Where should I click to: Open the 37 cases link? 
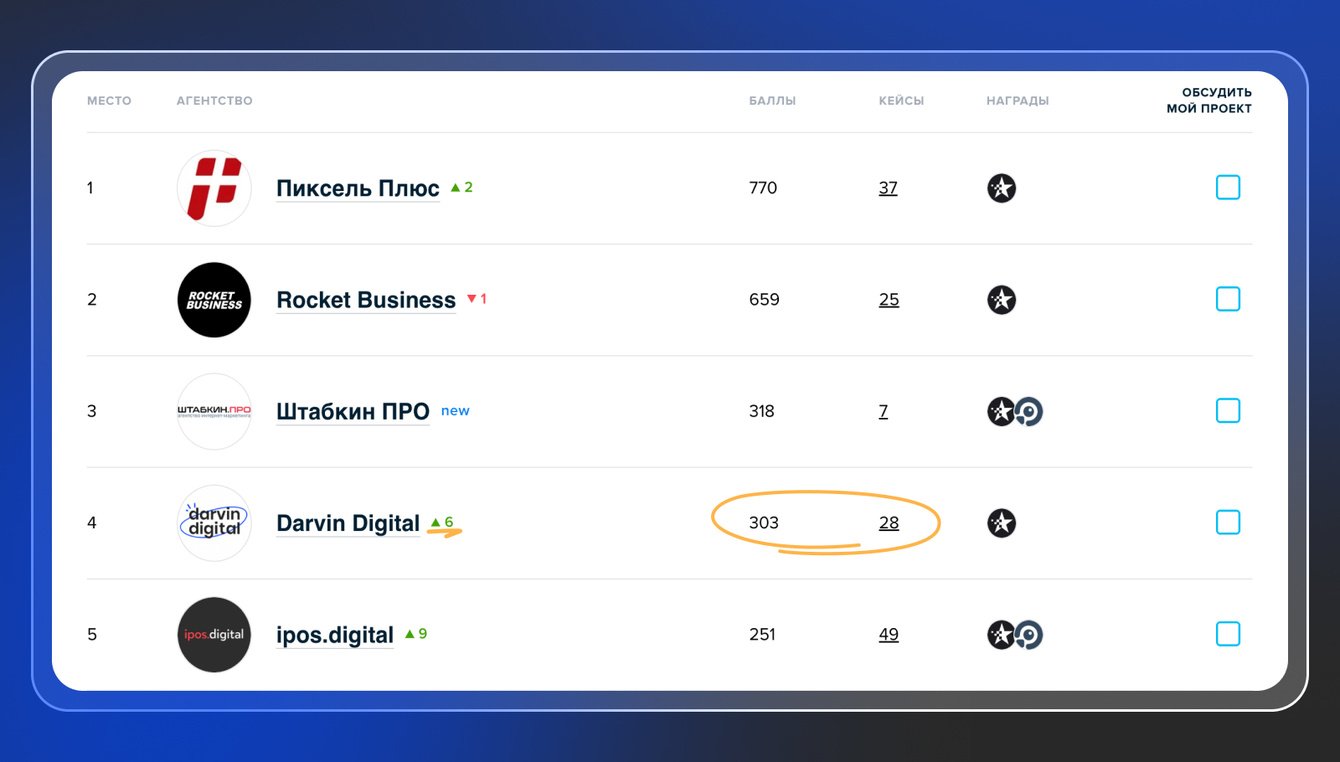click(x=888, y=188)
